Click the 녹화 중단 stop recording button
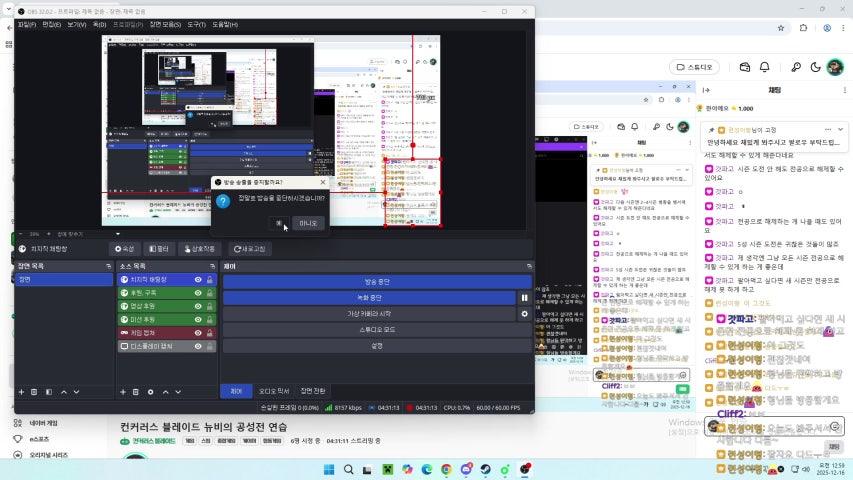The height and width of the screenshot is (480, 853). [x=369, y=298]
